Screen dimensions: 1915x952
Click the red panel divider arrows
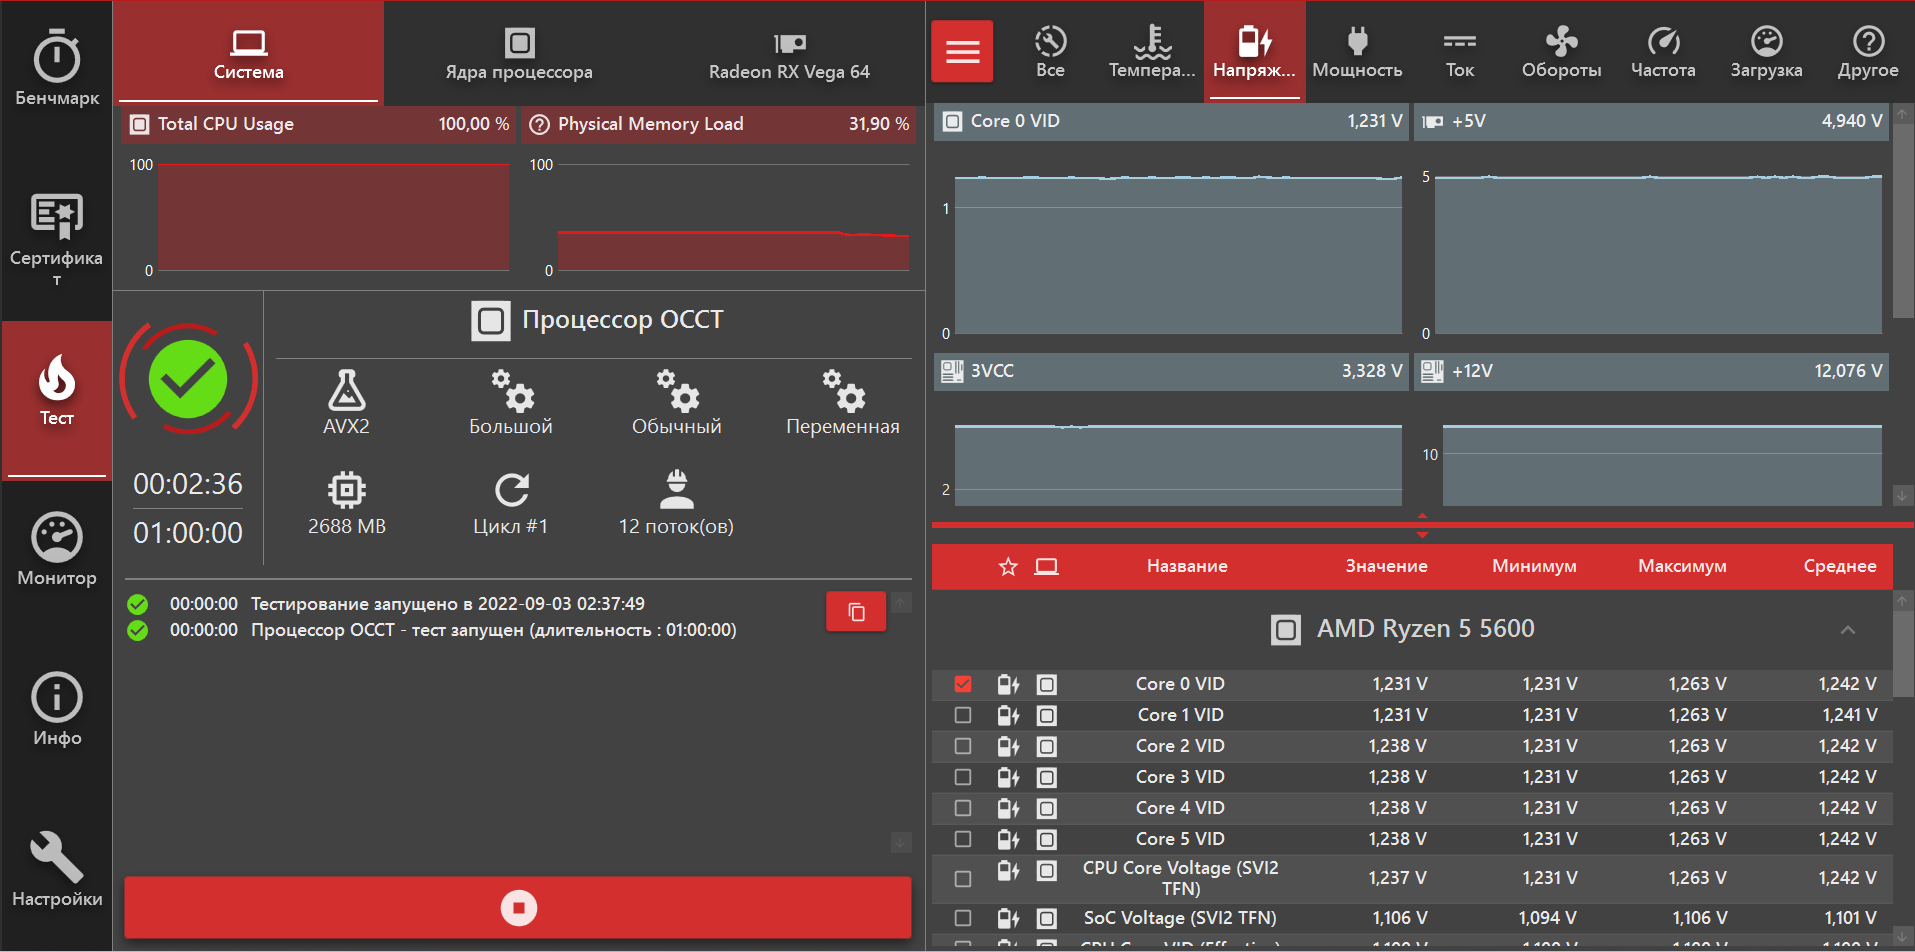pos(1422,525)
